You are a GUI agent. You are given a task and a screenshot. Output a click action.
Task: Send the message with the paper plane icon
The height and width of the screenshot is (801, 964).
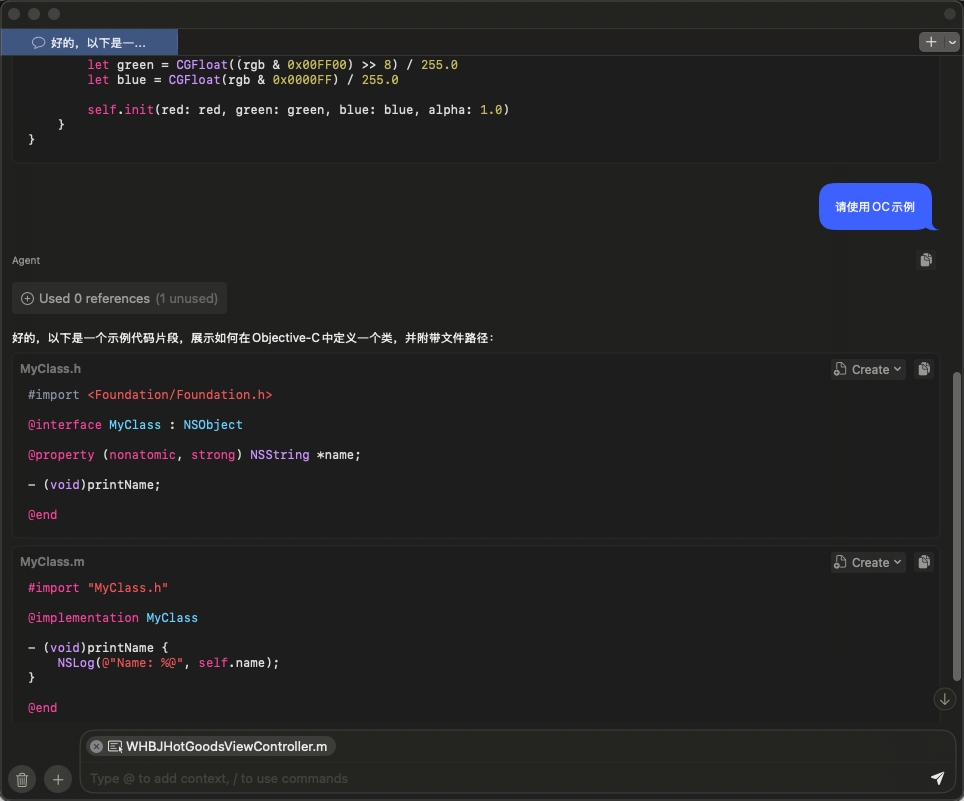tap(937, 778)
